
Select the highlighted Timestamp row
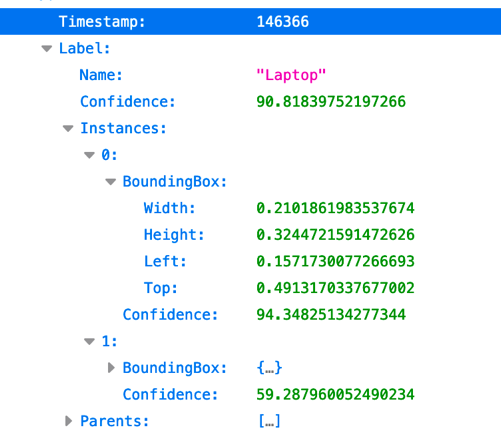coord(250,22)
